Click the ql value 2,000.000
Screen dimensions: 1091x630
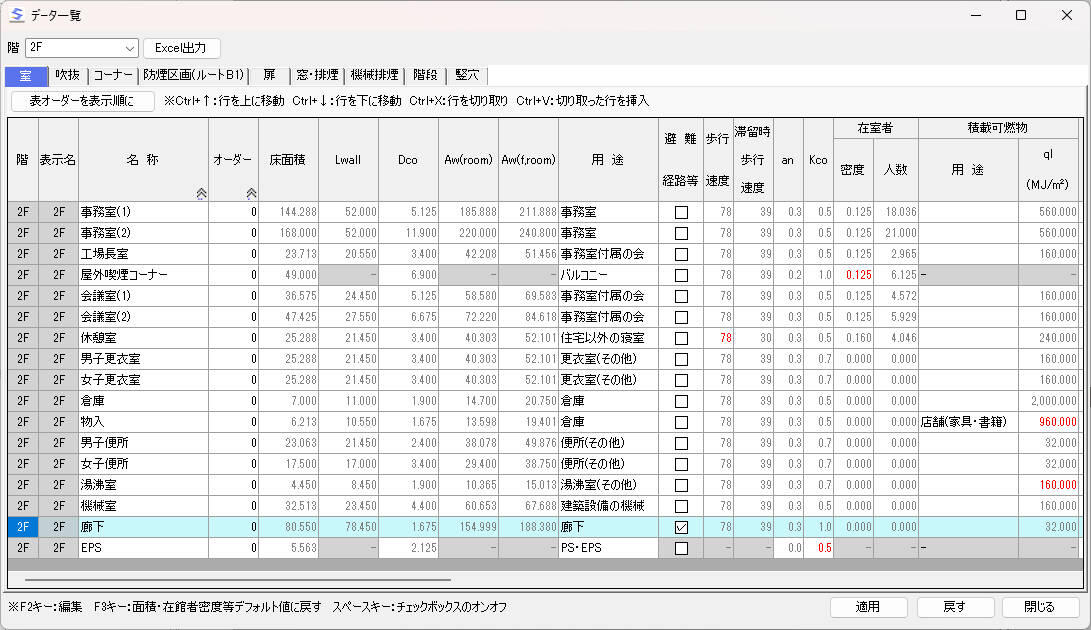tap(1049, 400)
